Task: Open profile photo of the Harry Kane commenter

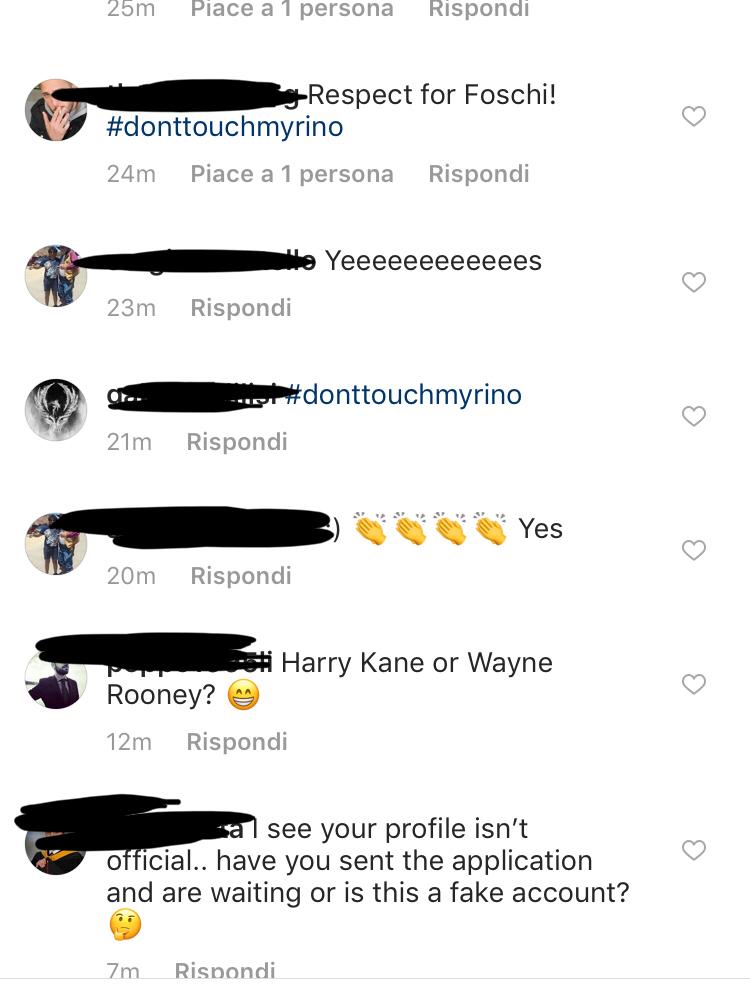Action: (x=56, y=678)
